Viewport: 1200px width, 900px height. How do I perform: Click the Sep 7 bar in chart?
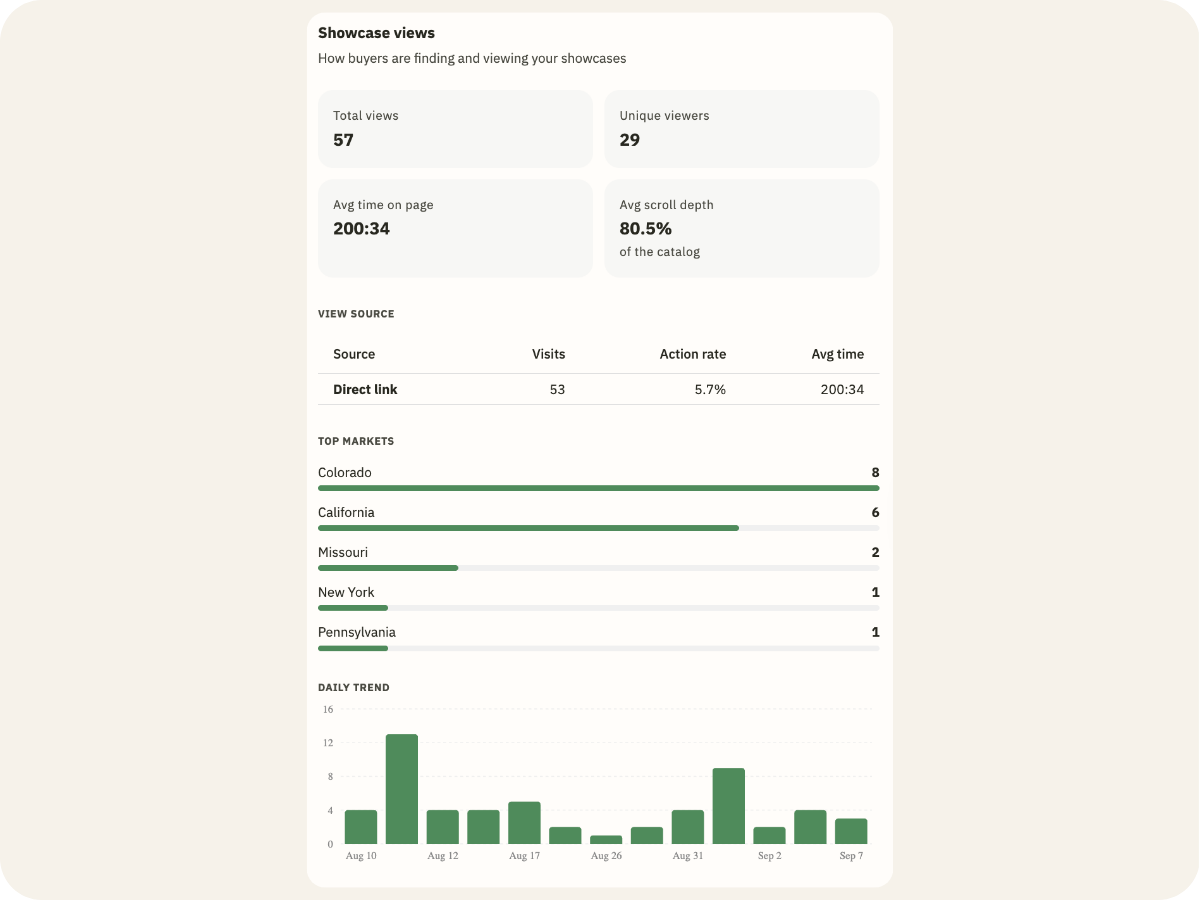851,831
